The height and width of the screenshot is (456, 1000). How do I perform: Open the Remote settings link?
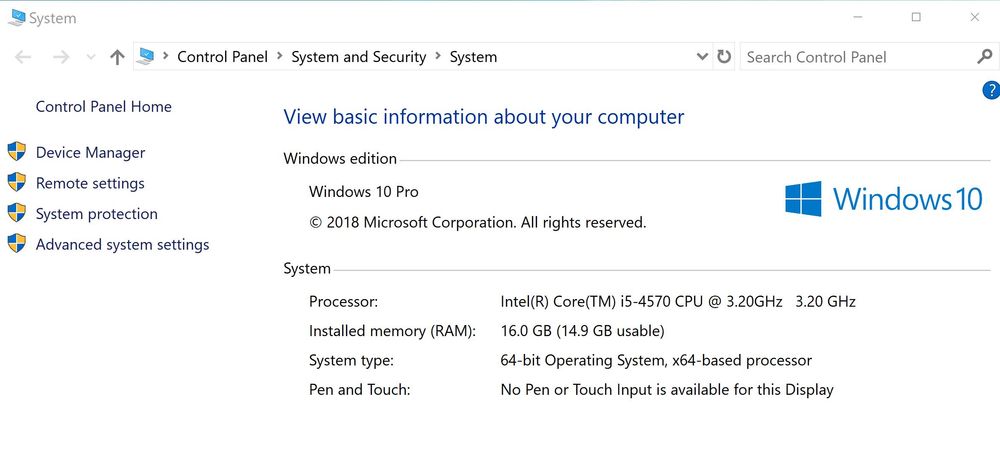coord(90,183)
